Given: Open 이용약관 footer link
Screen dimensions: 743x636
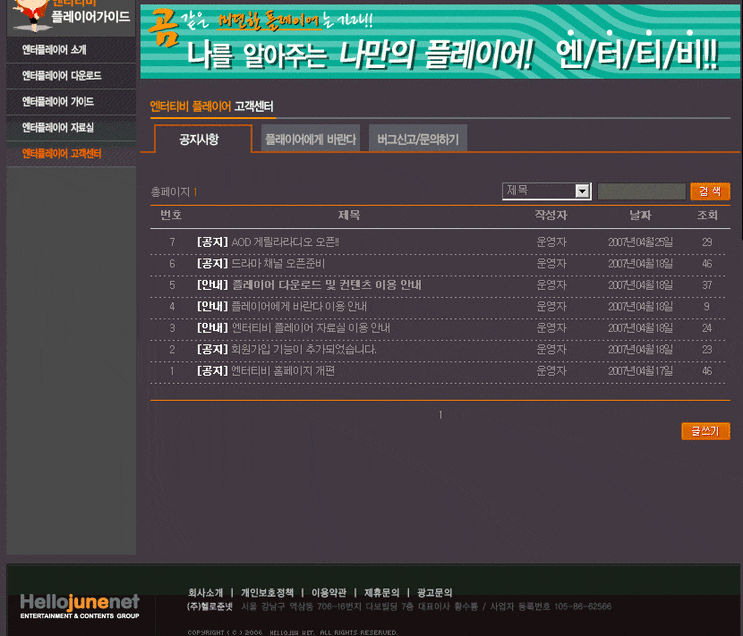Looking at the screenshot, I should pos(329,592).
